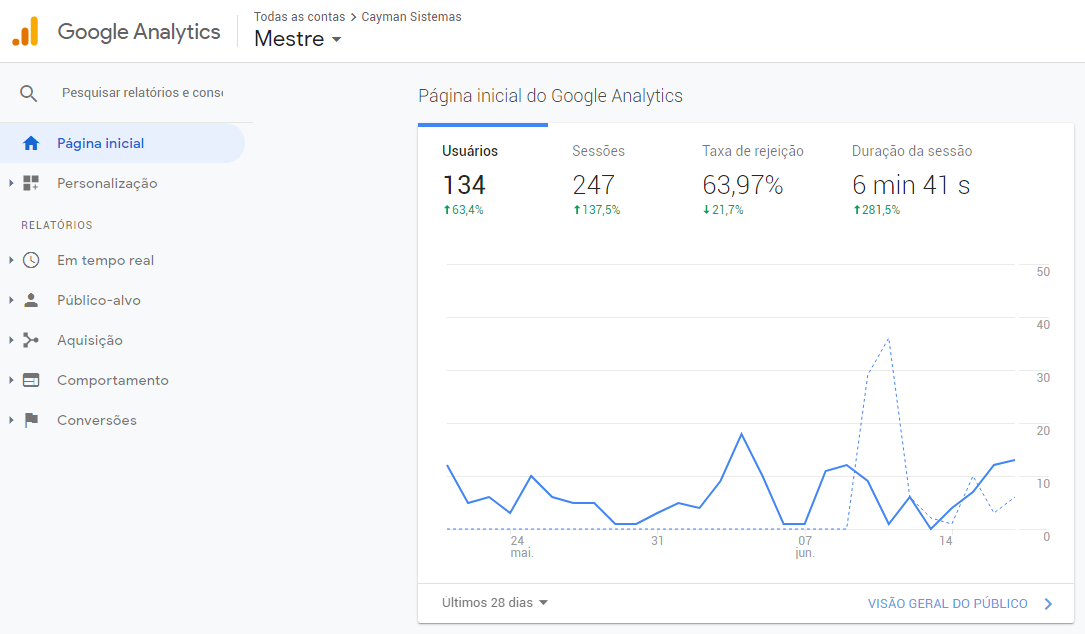Click the 24 mai. axis label
Image resolution: width=1085 pixels, height=634 pixels.
[520, 547]
